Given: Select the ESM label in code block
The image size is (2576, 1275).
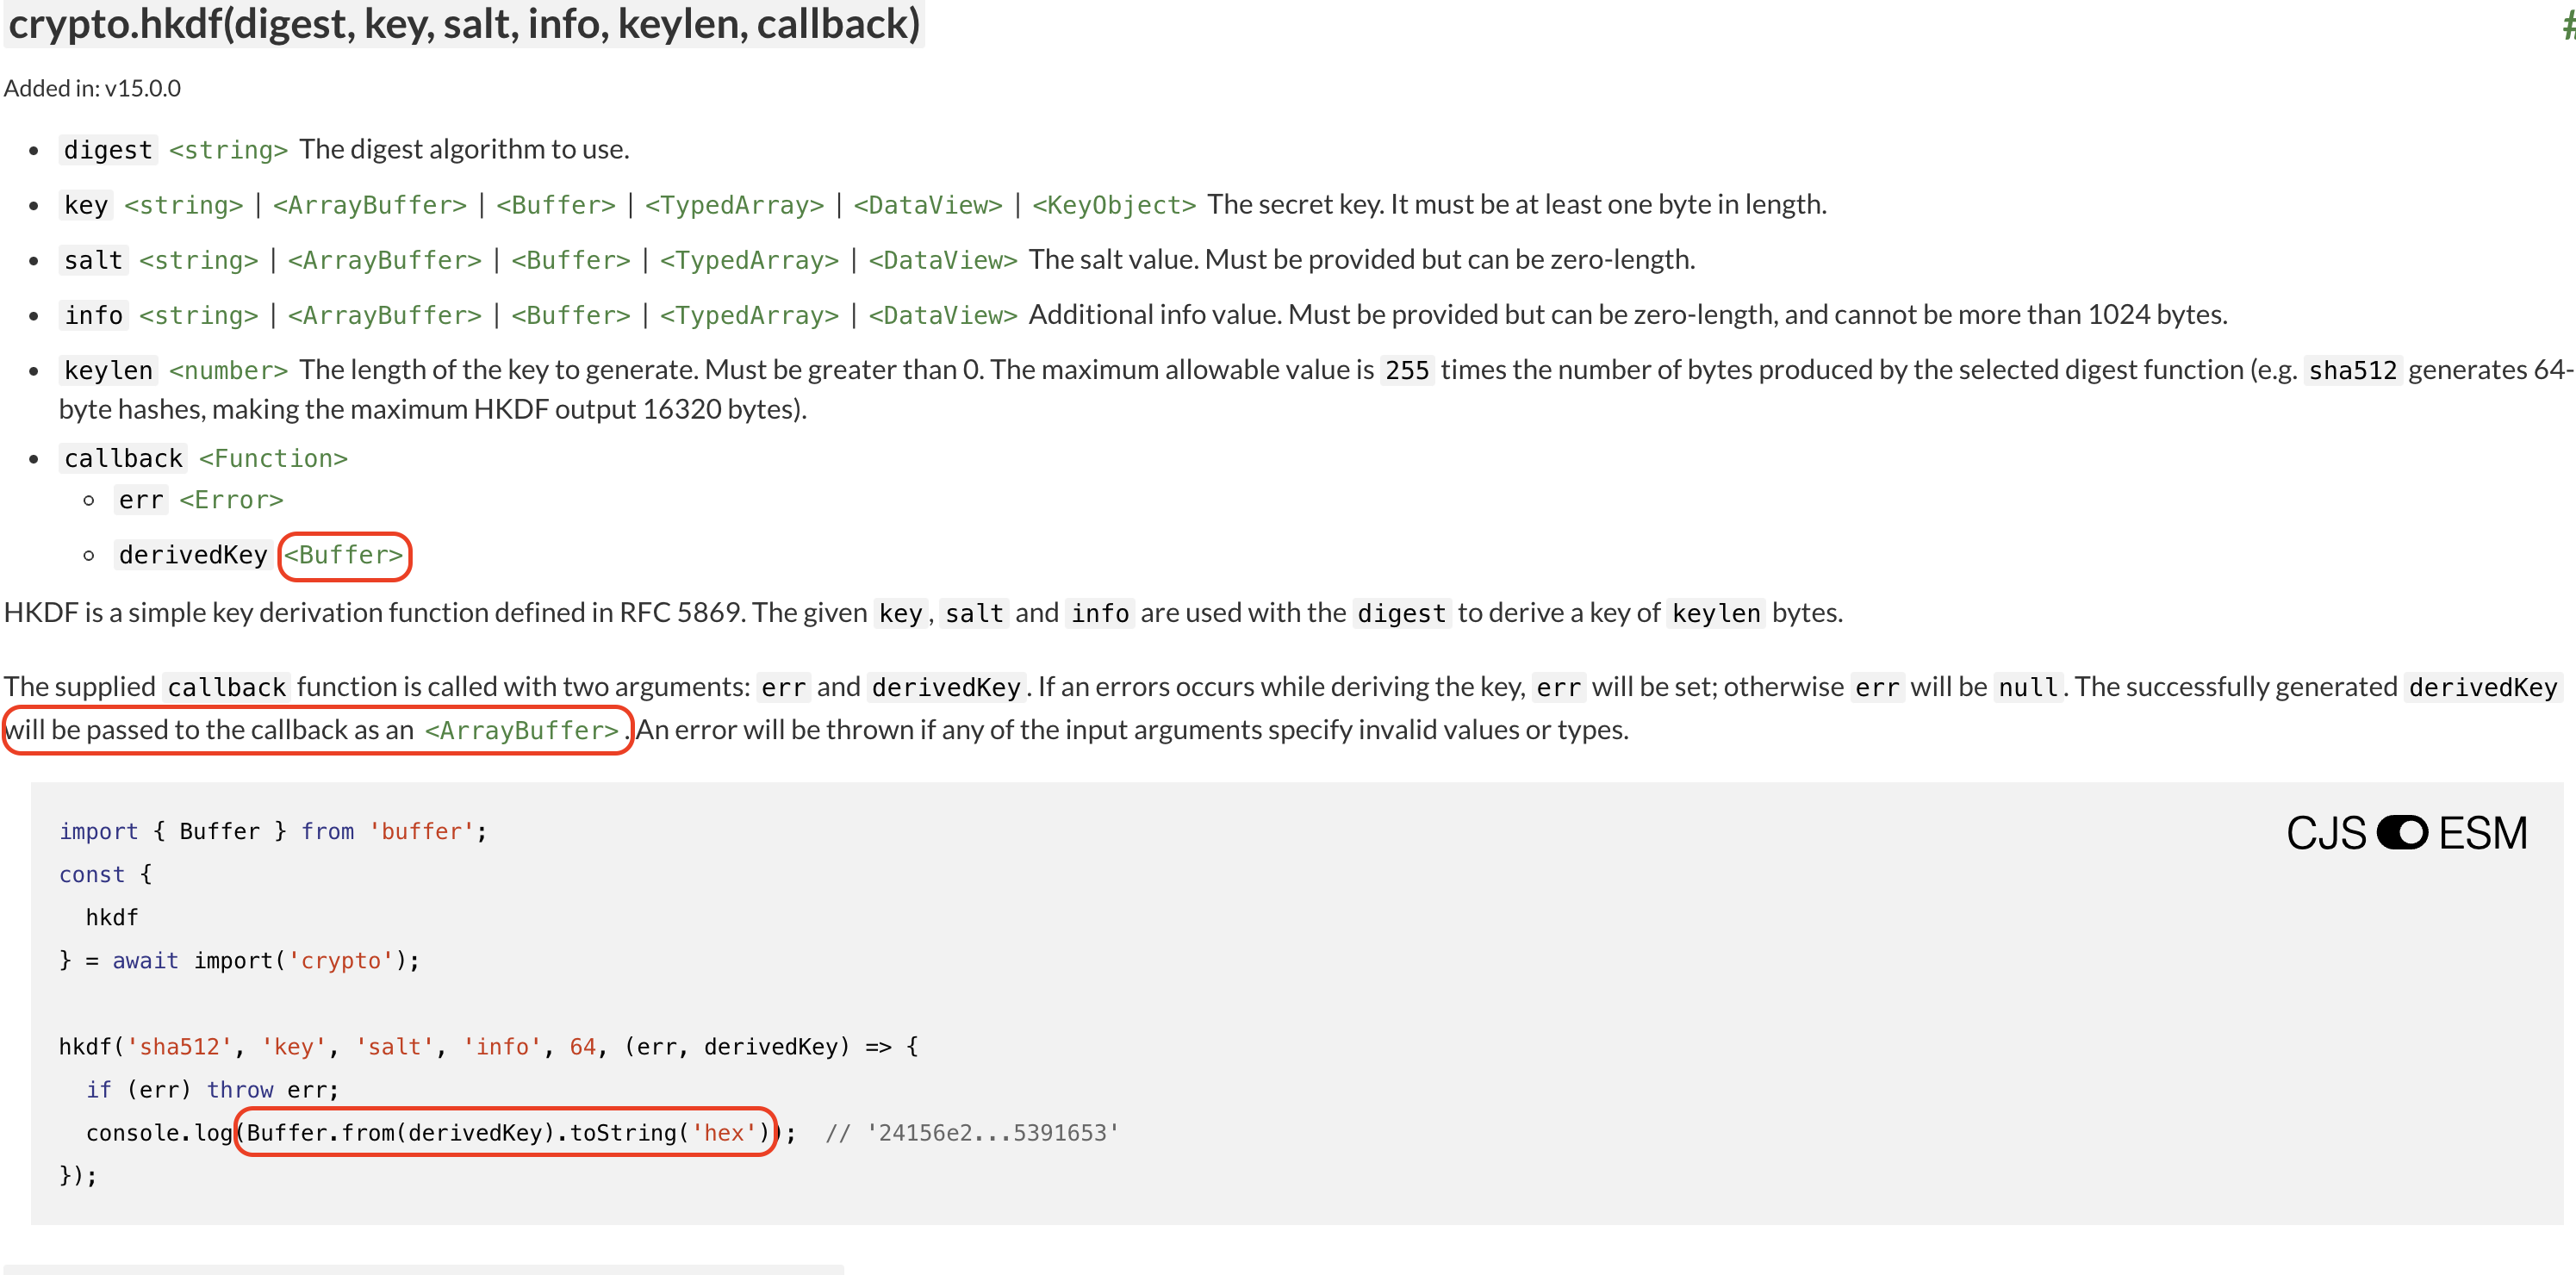Looking at the screenshot, I should pyautogui.click(x=2483, y=832).
